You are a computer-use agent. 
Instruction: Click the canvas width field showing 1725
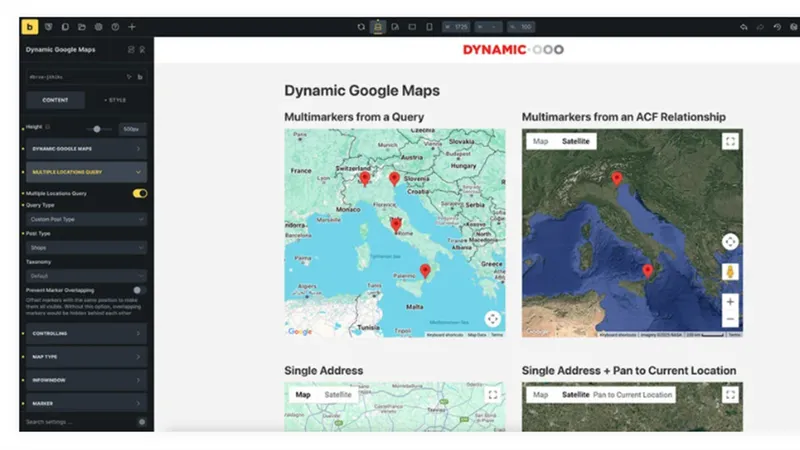pos(456,27)
